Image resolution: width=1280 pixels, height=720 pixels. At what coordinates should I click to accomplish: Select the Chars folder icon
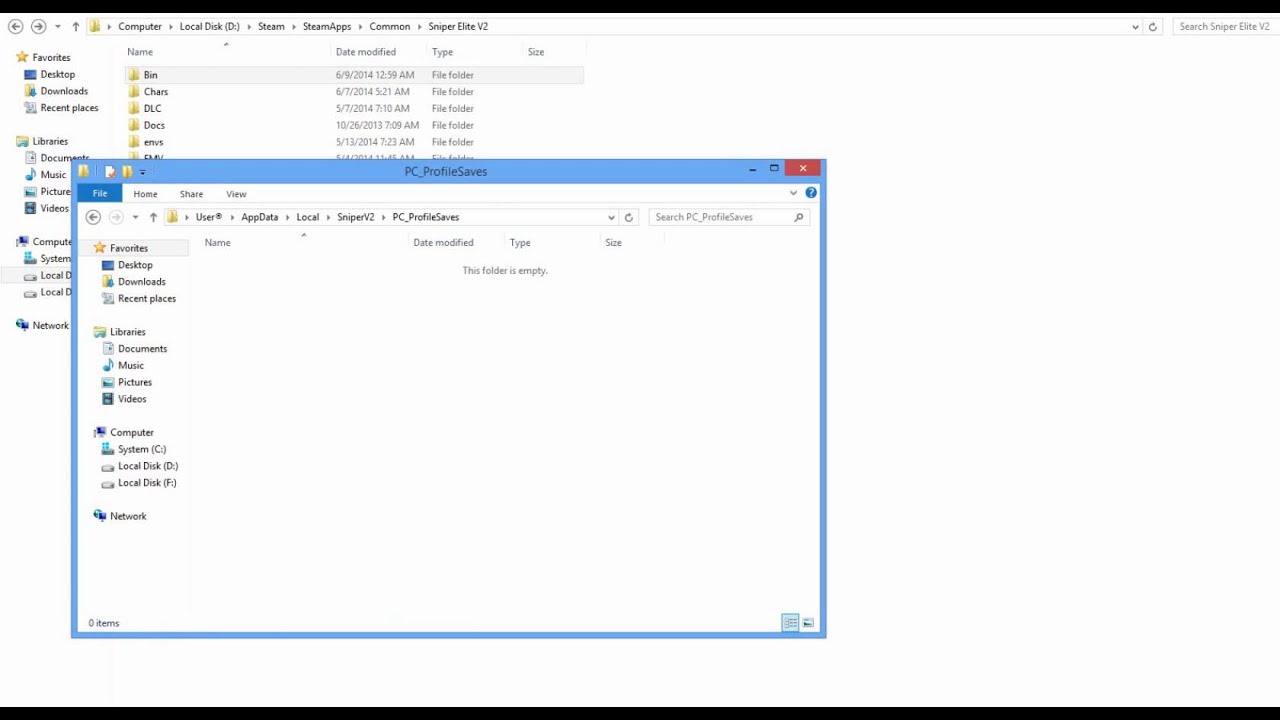(x=134, y=92)
